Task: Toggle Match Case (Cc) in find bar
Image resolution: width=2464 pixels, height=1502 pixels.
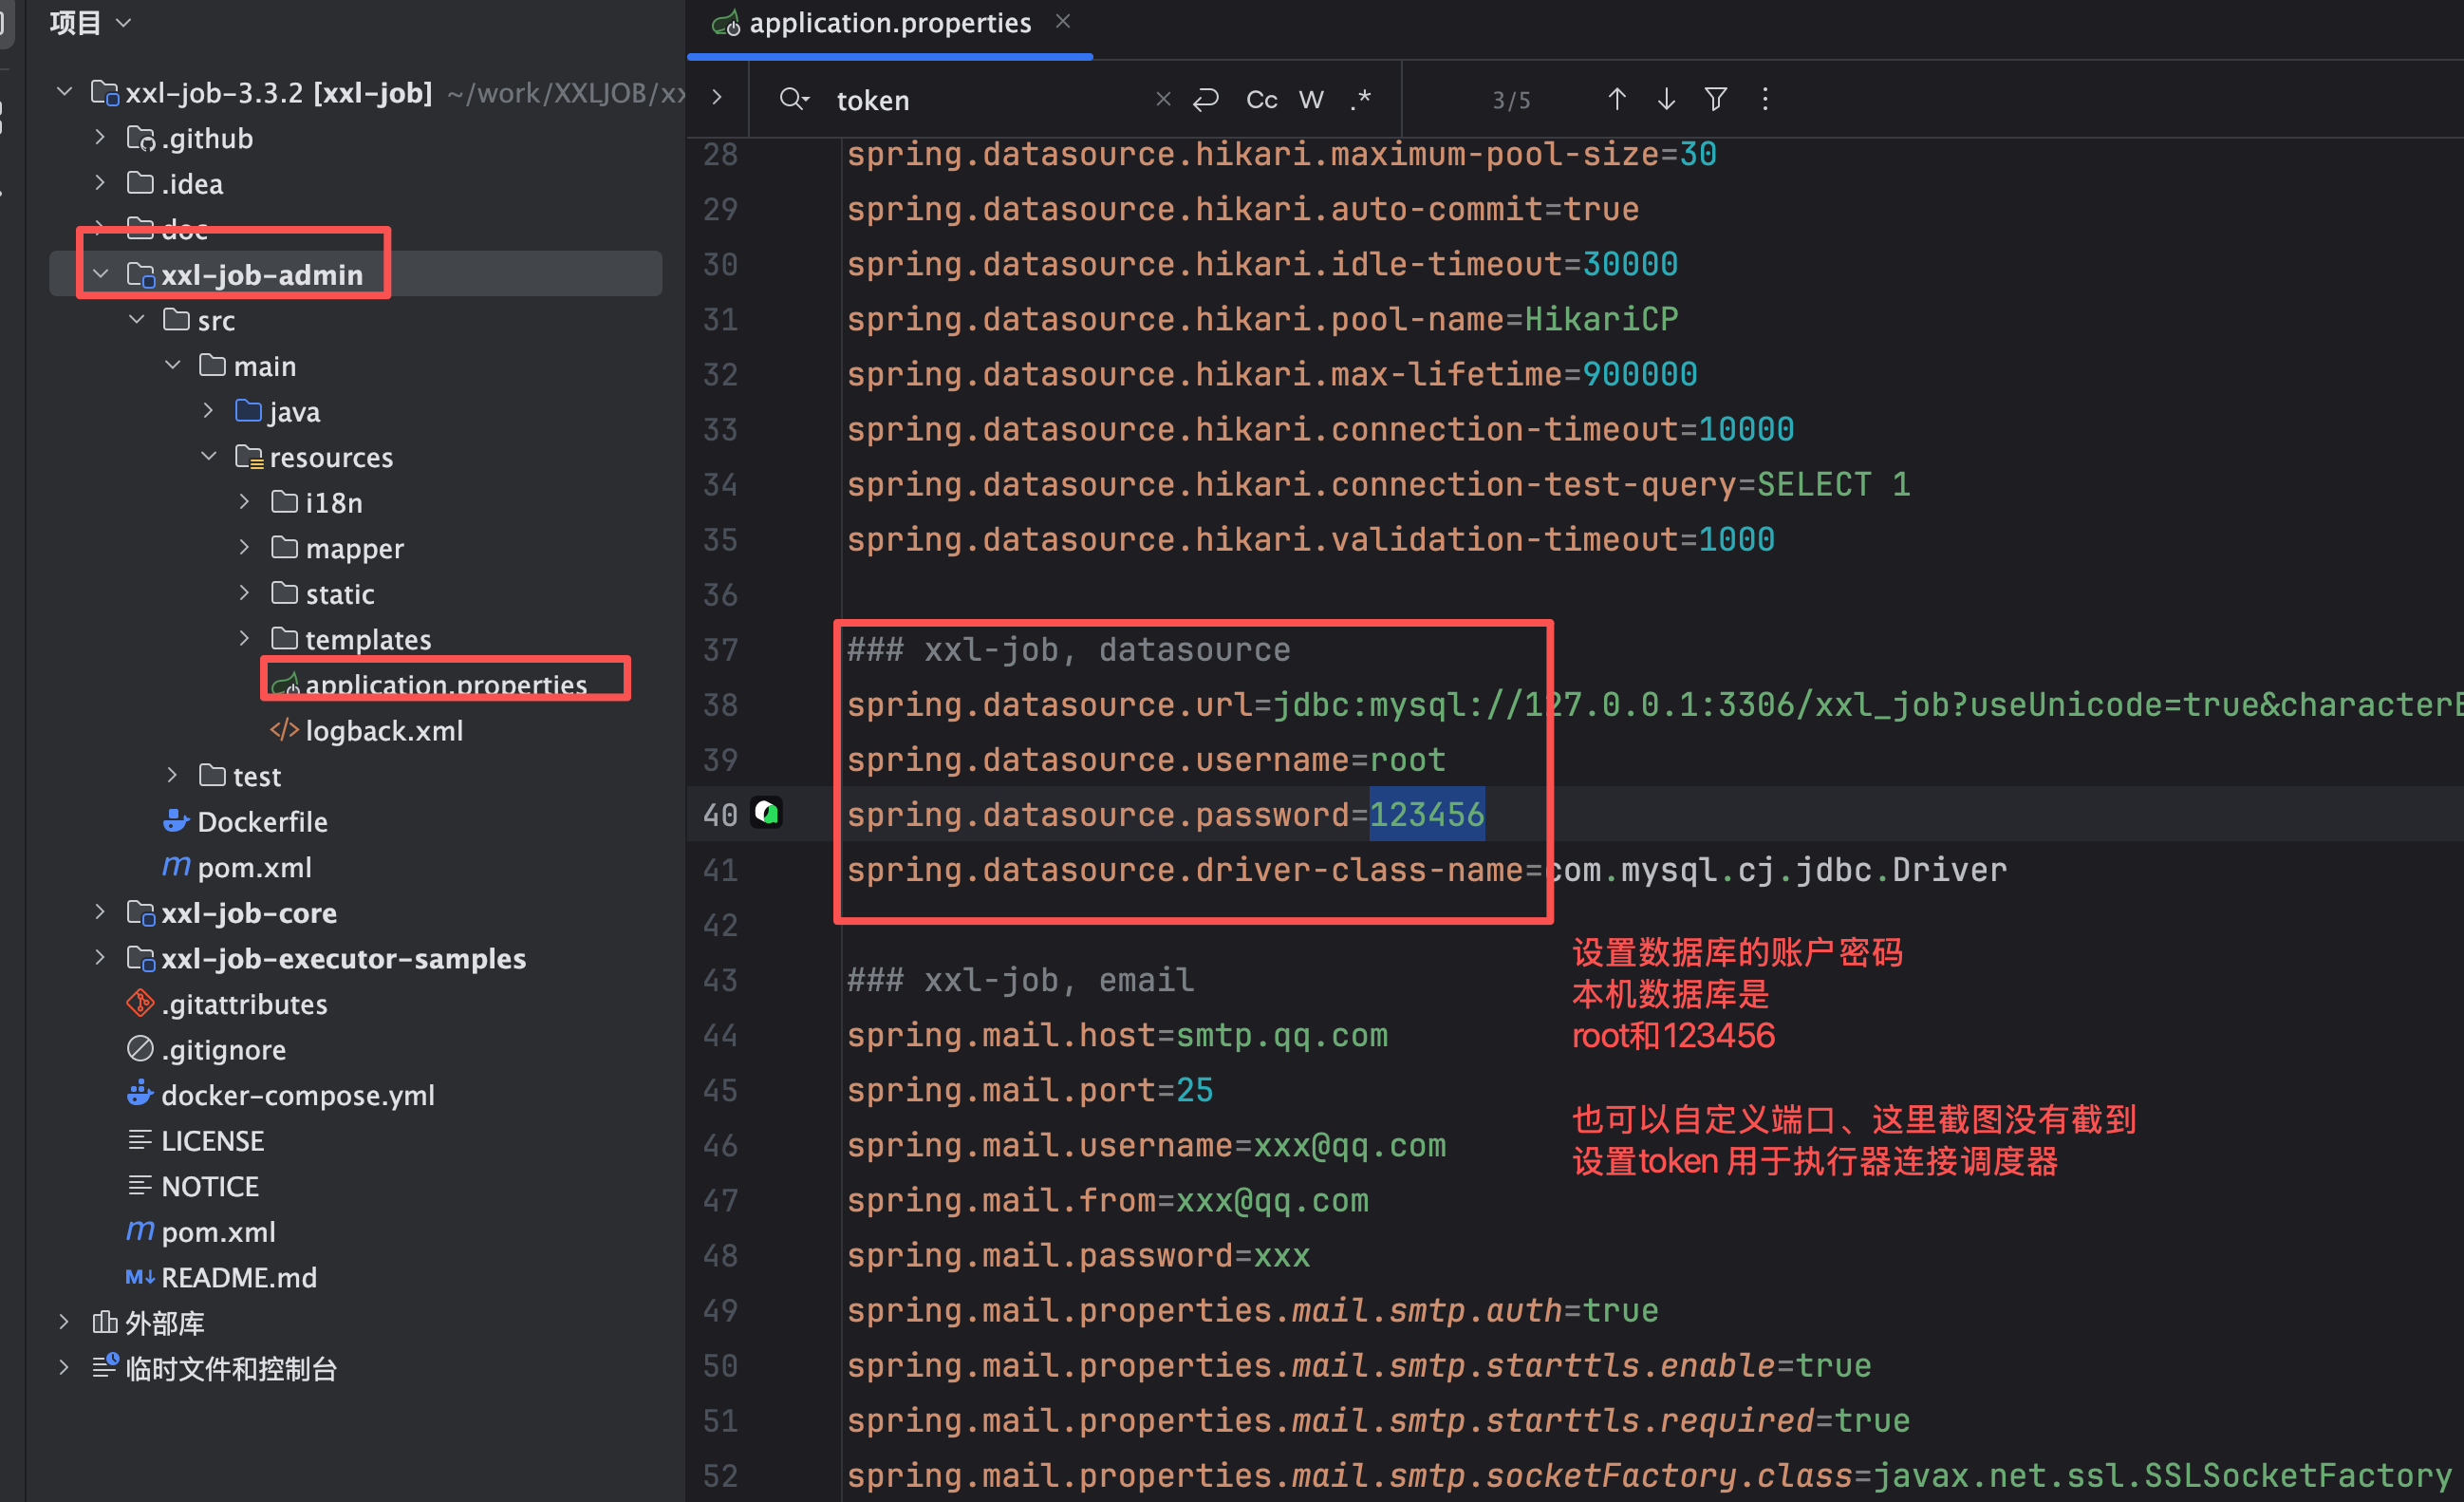Action: point(1261,99)
